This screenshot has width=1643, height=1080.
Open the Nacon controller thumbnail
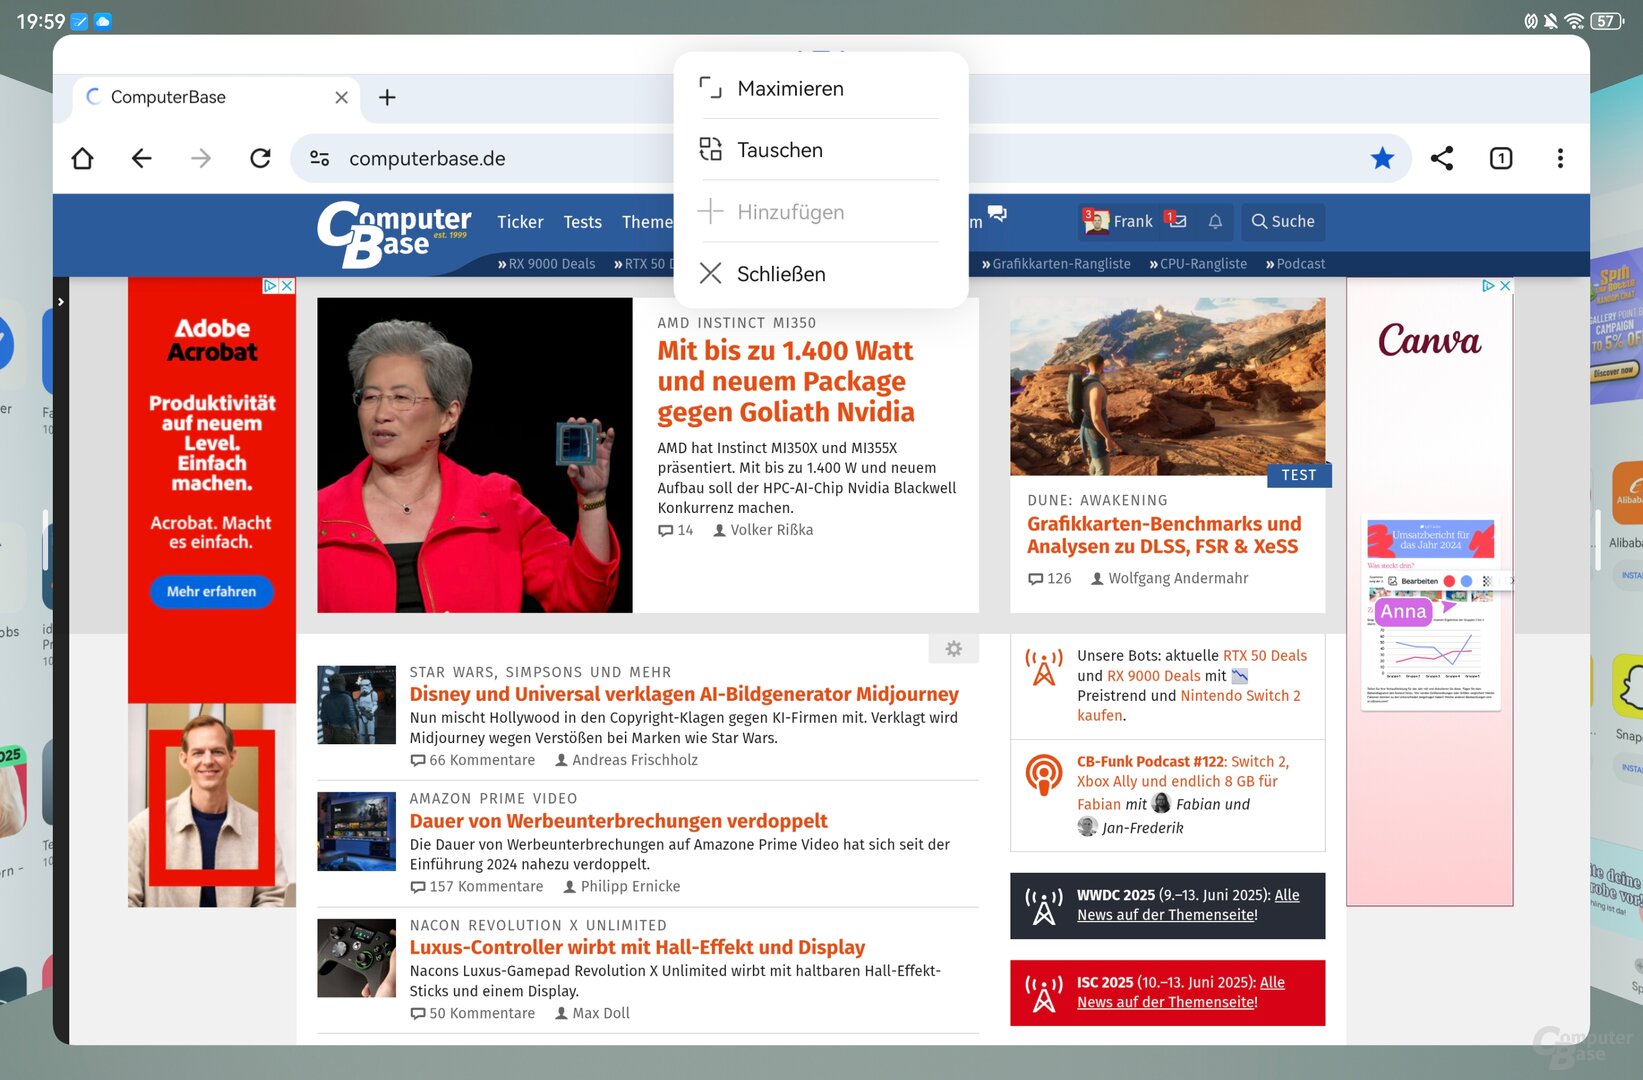356,958
